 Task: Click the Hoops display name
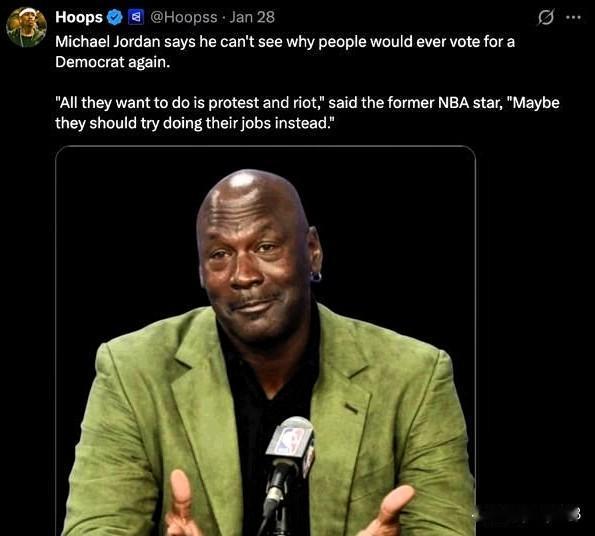pyautogui.click(x=79, y=17)
